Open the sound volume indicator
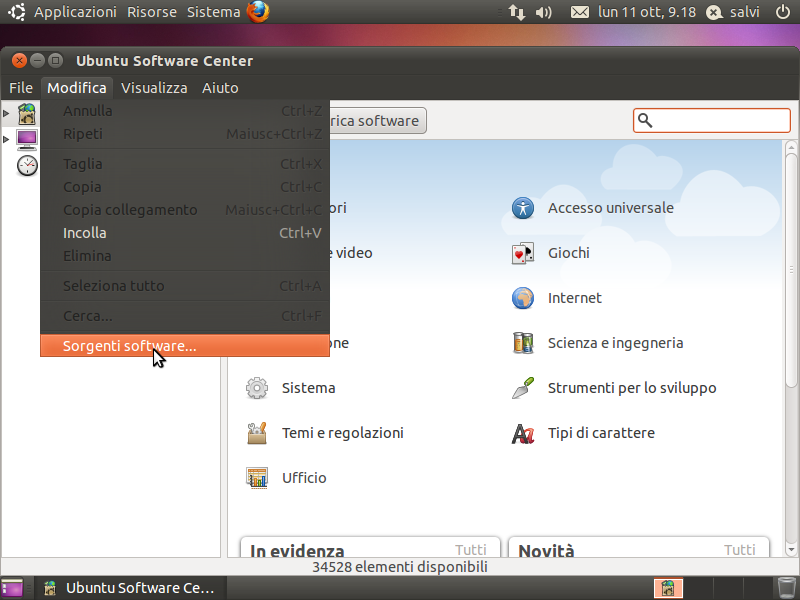 click(543, 12)
